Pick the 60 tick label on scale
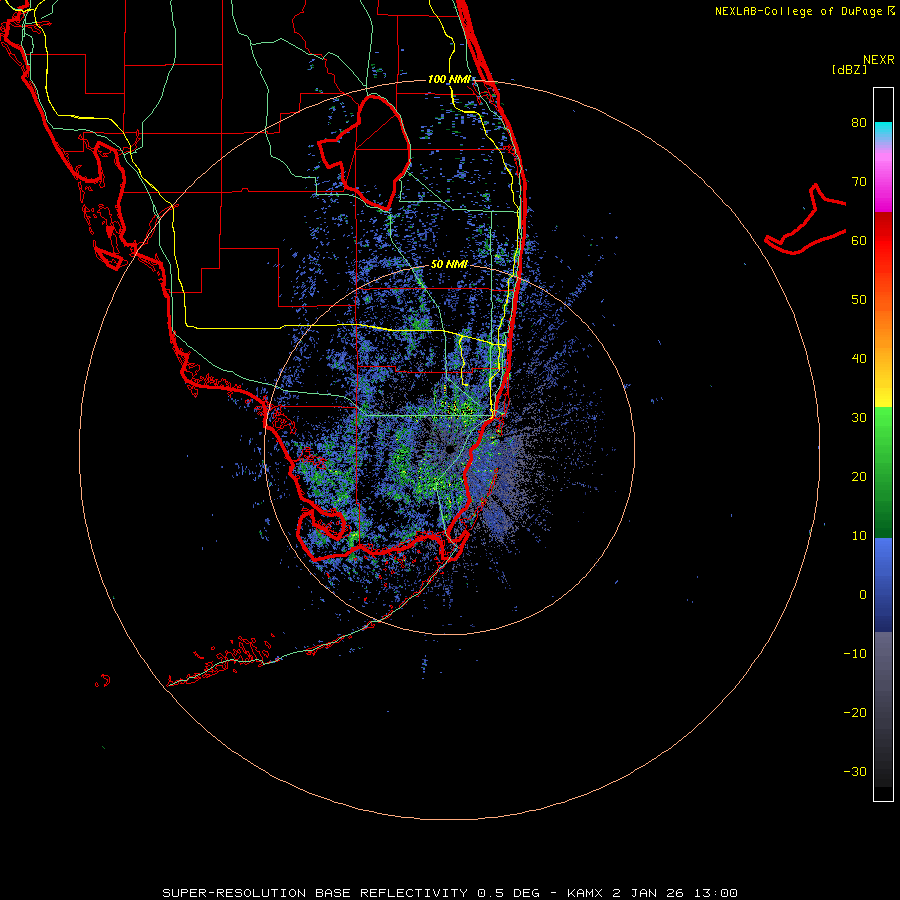The image size is (900, 900). (x=859, y=240)
